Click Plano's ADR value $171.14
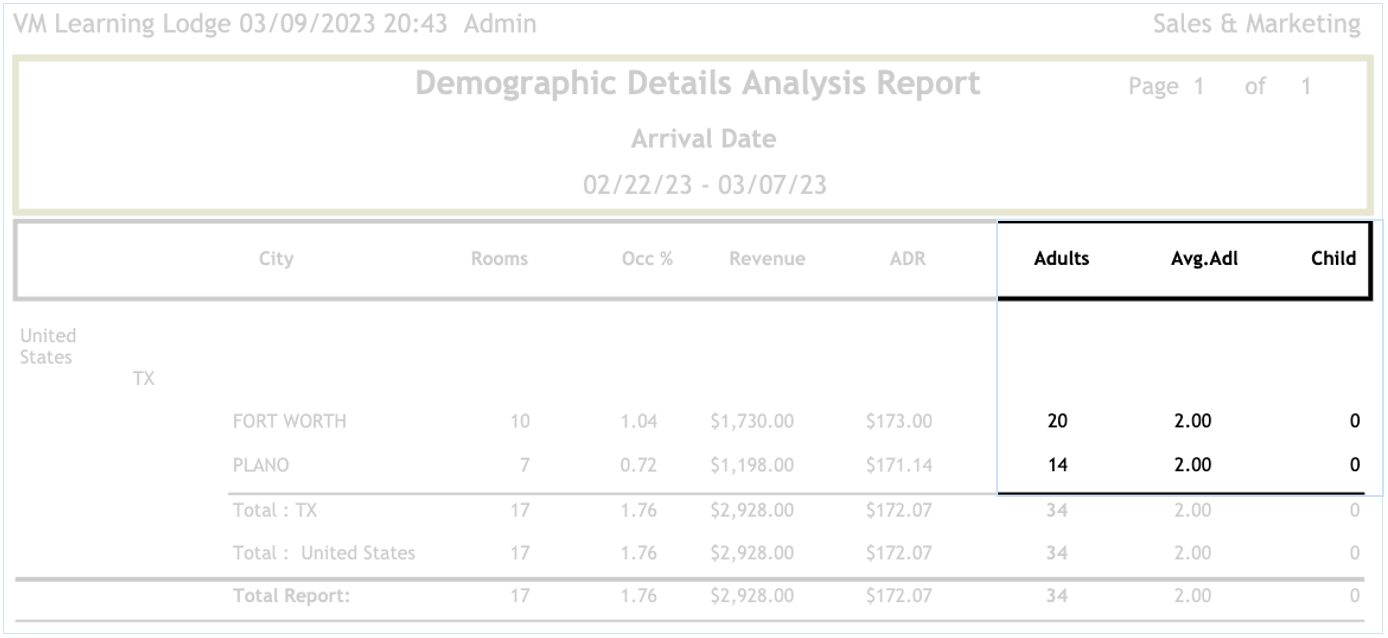1388x638 pixels. 898,465
